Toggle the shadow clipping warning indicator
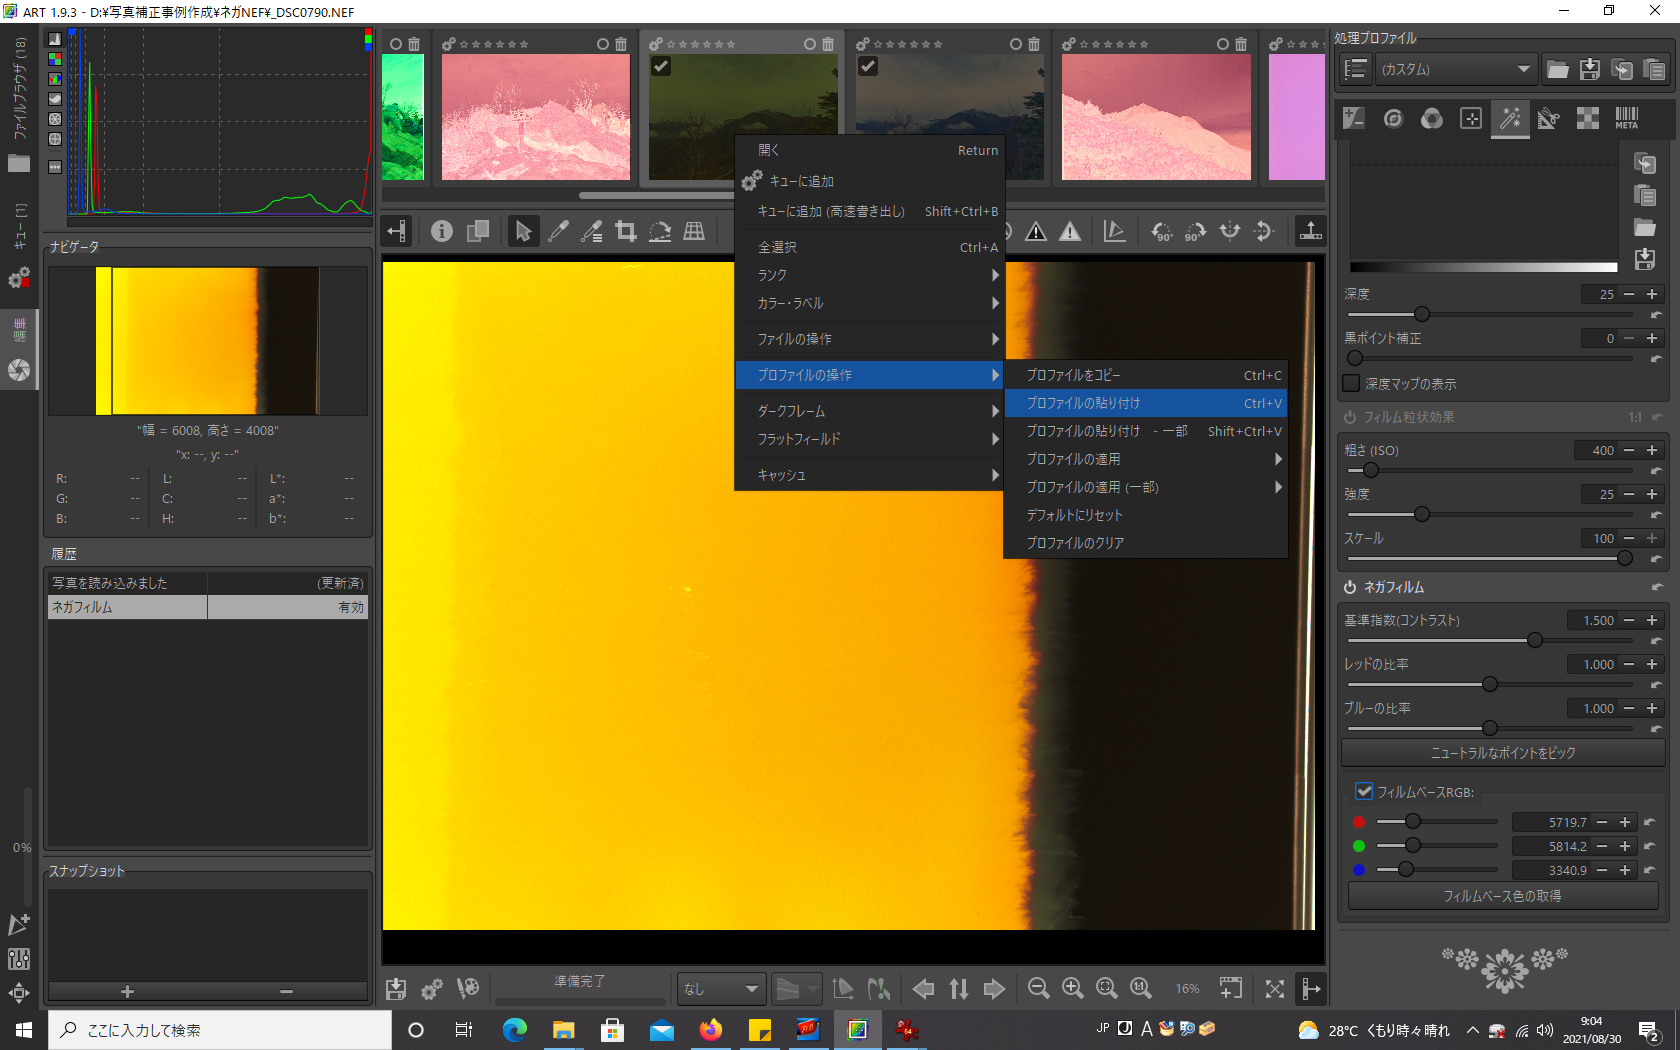Image resolution: width=1680 pixels, height=1050 pixels. tap(1036, 232)
